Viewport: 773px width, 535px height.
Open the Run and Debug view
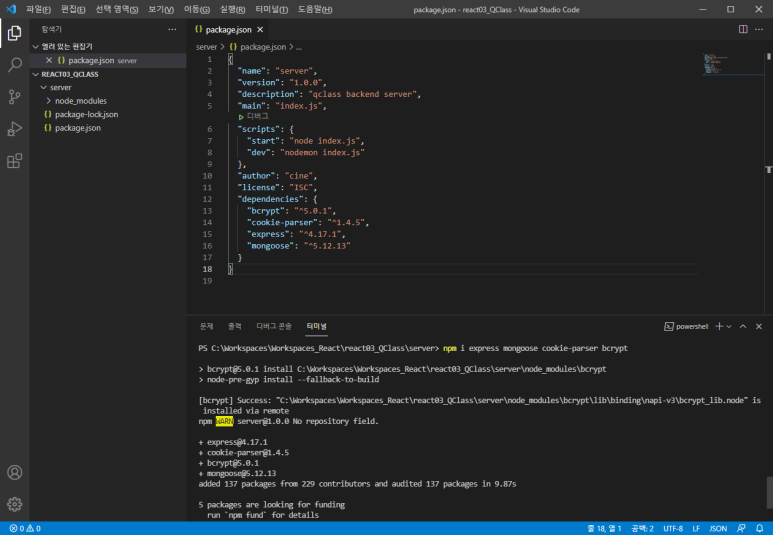pos(14,129)
